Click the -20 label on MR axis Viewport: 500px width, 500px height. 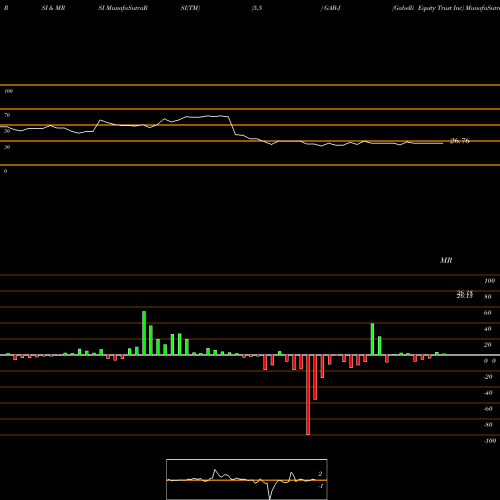488,377
